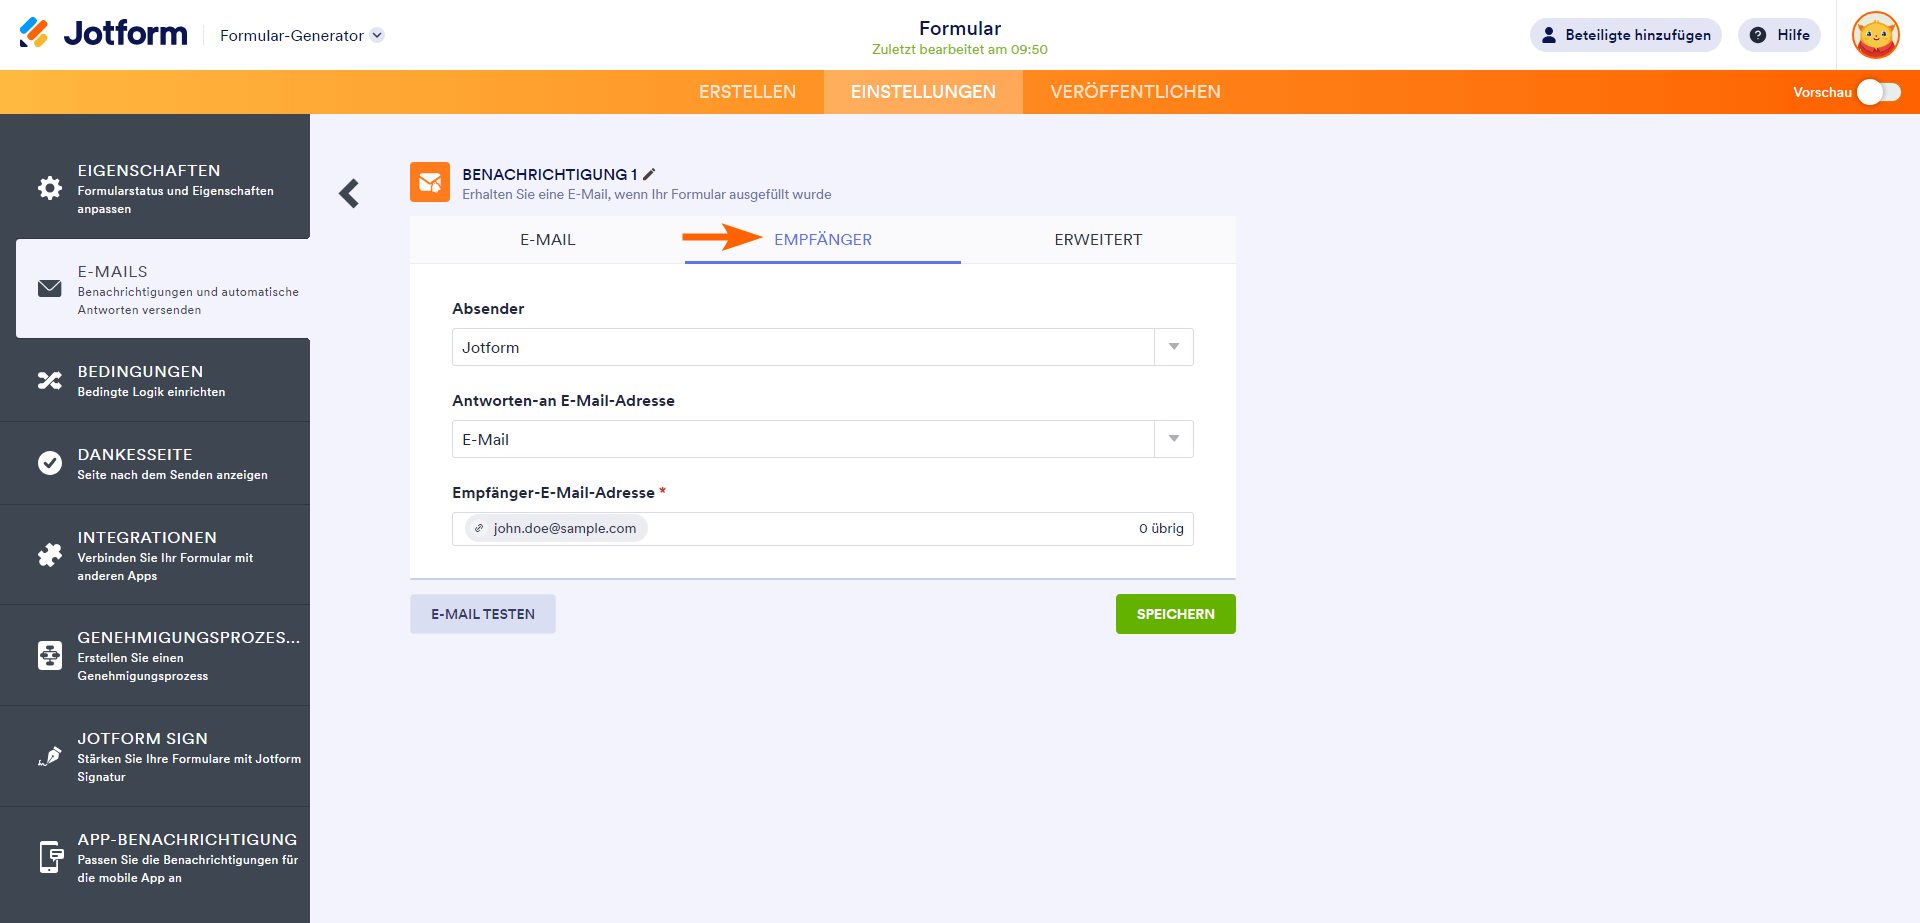Open Eigenschaften via the gear icon
This screenshot has height=923, width=1920.
coord(49,188)
